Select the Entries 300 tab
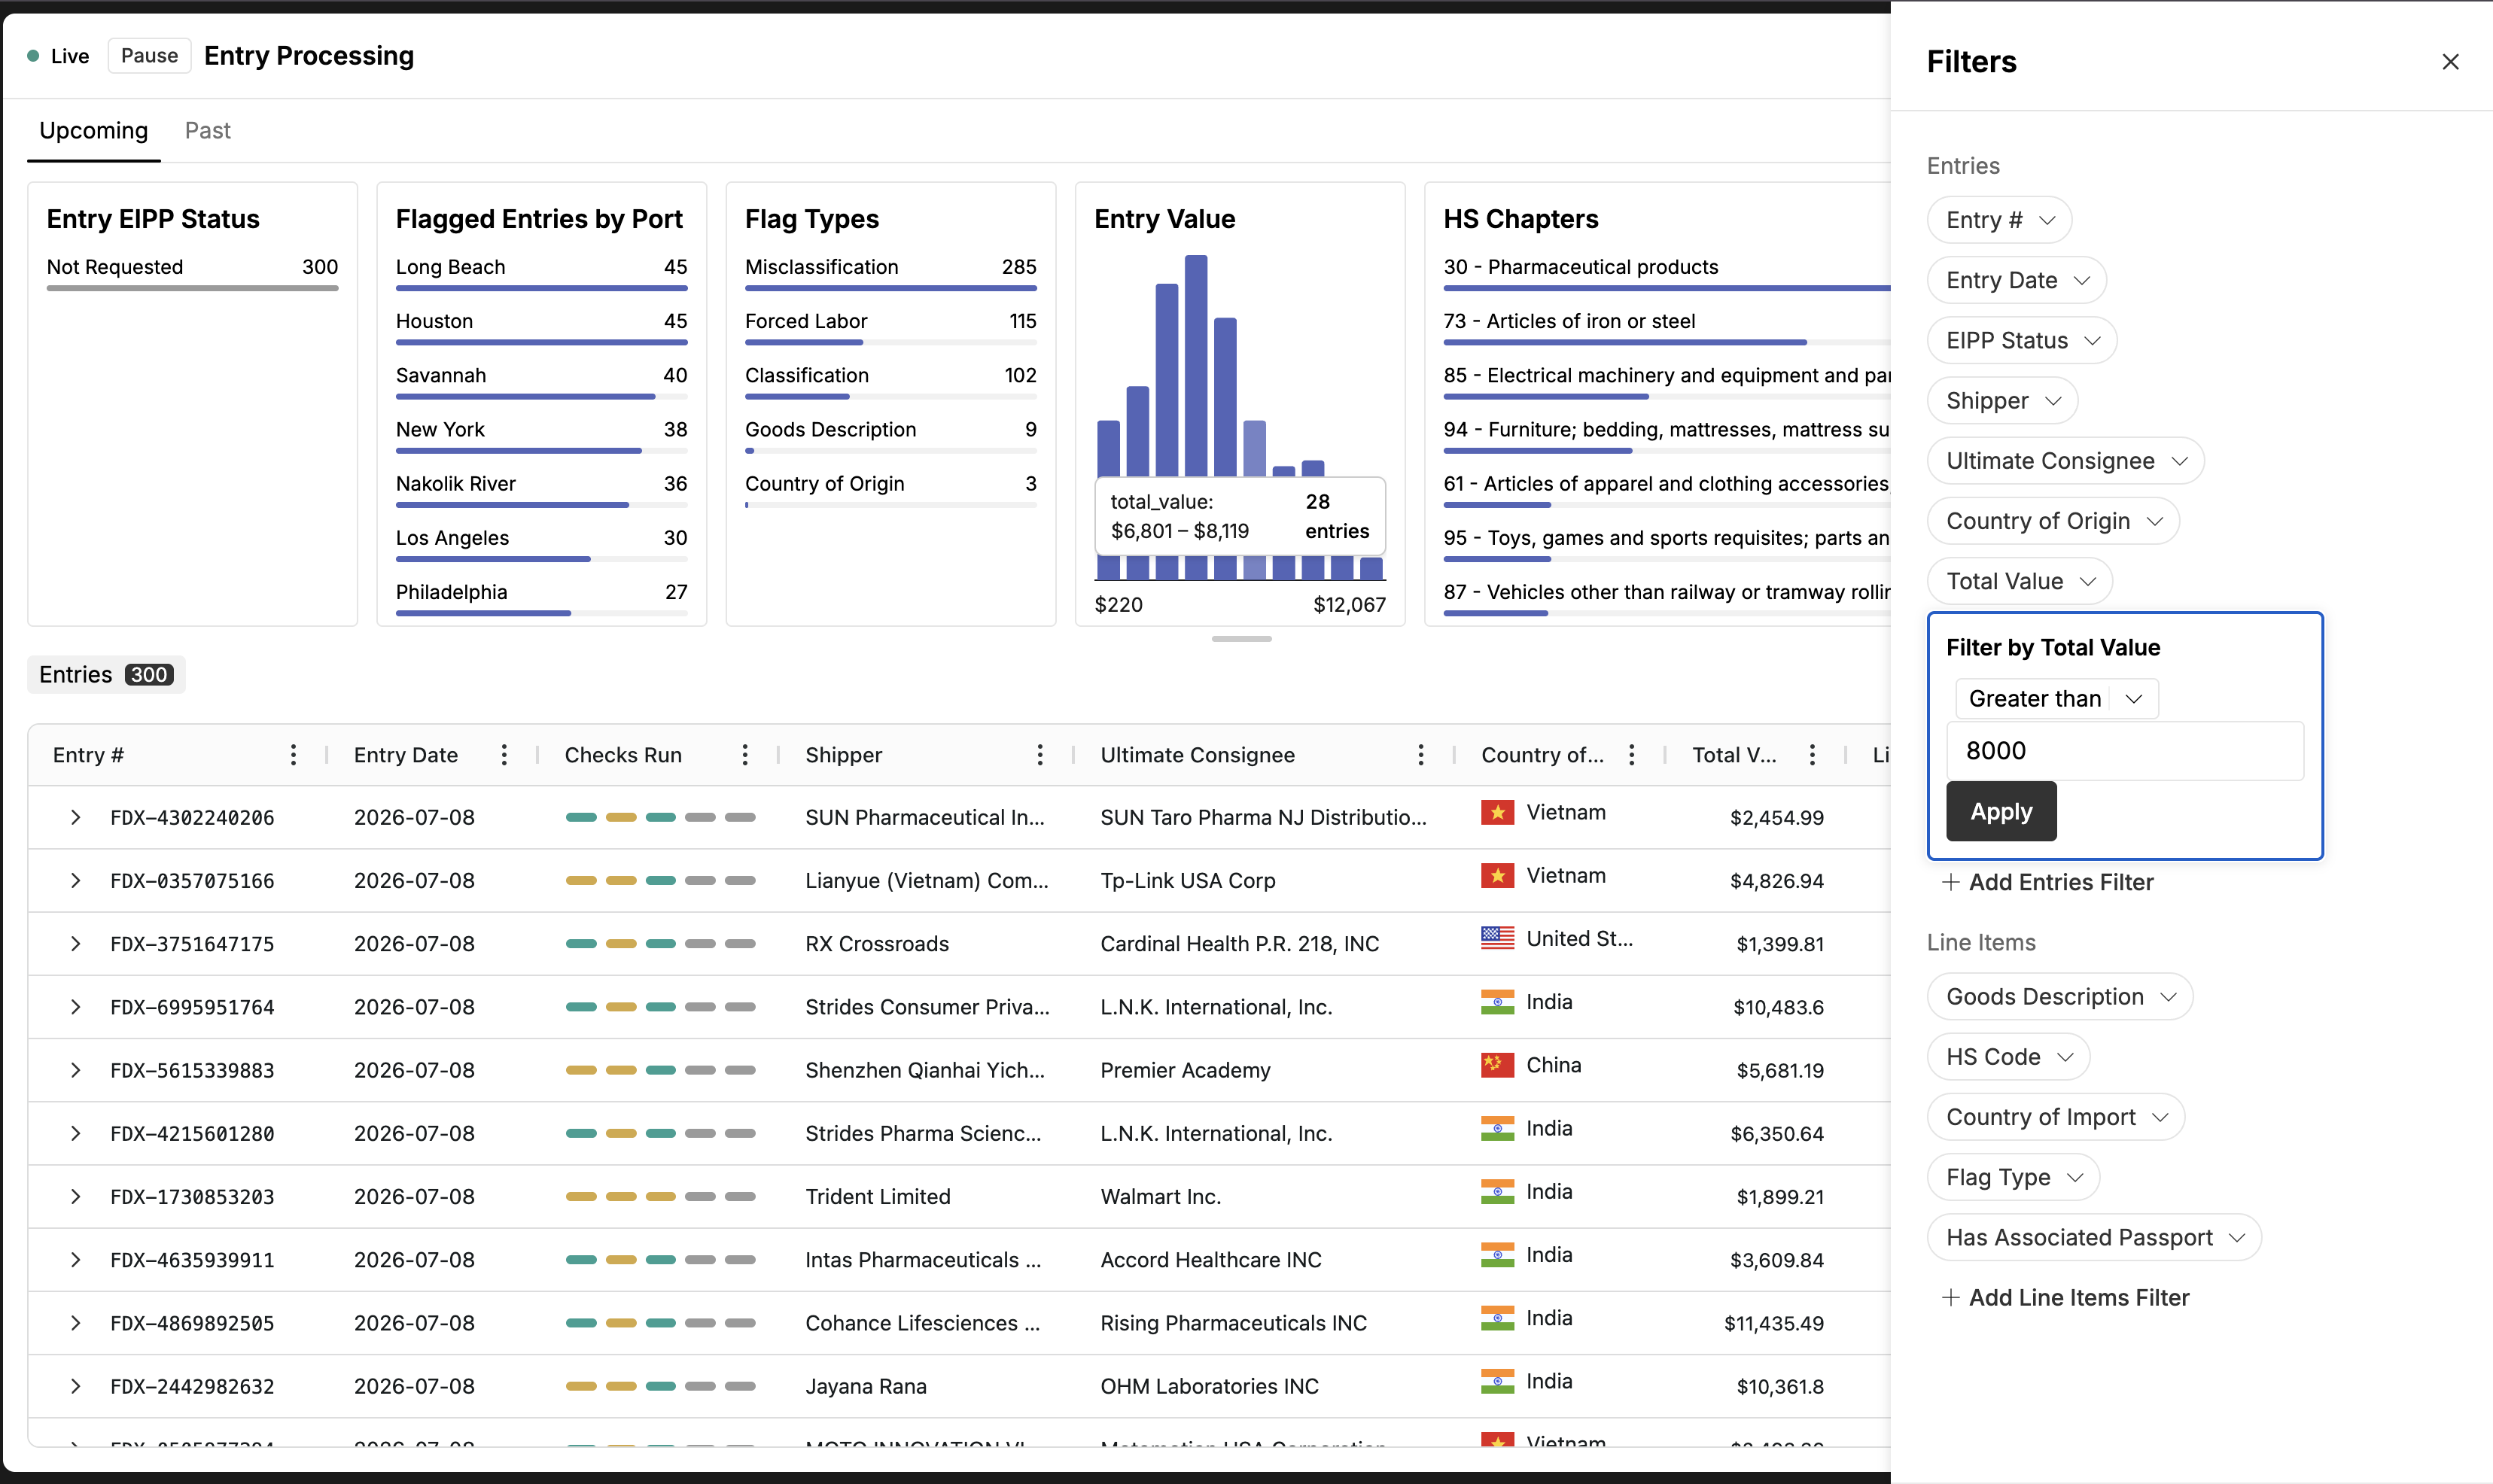 (x=106, y=675)
